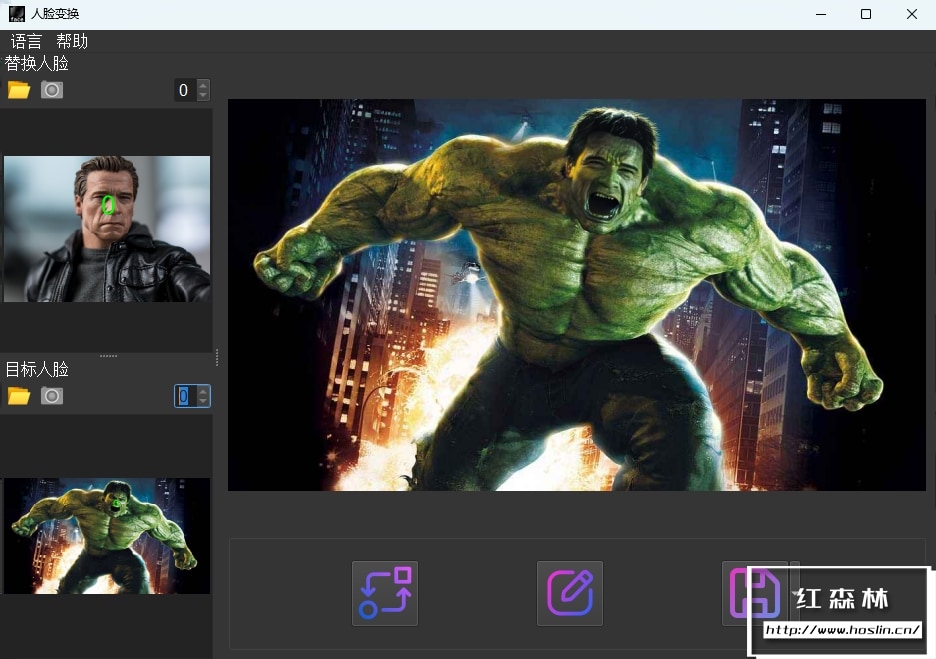The width and height of the screenshot is (936, 659).
Task: Decrease the 替换人脸 face index spinner
Action: coord(204,95)
